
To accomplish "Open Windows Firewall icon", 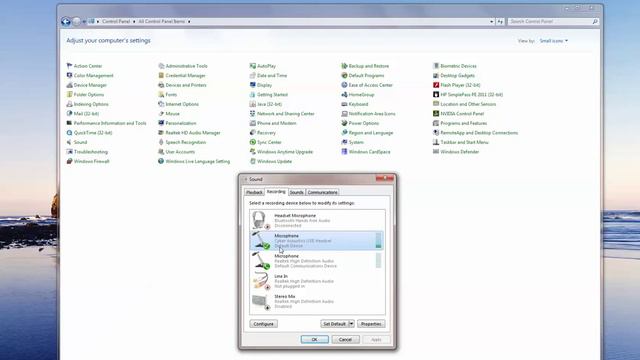I will (x=69, y=161).
